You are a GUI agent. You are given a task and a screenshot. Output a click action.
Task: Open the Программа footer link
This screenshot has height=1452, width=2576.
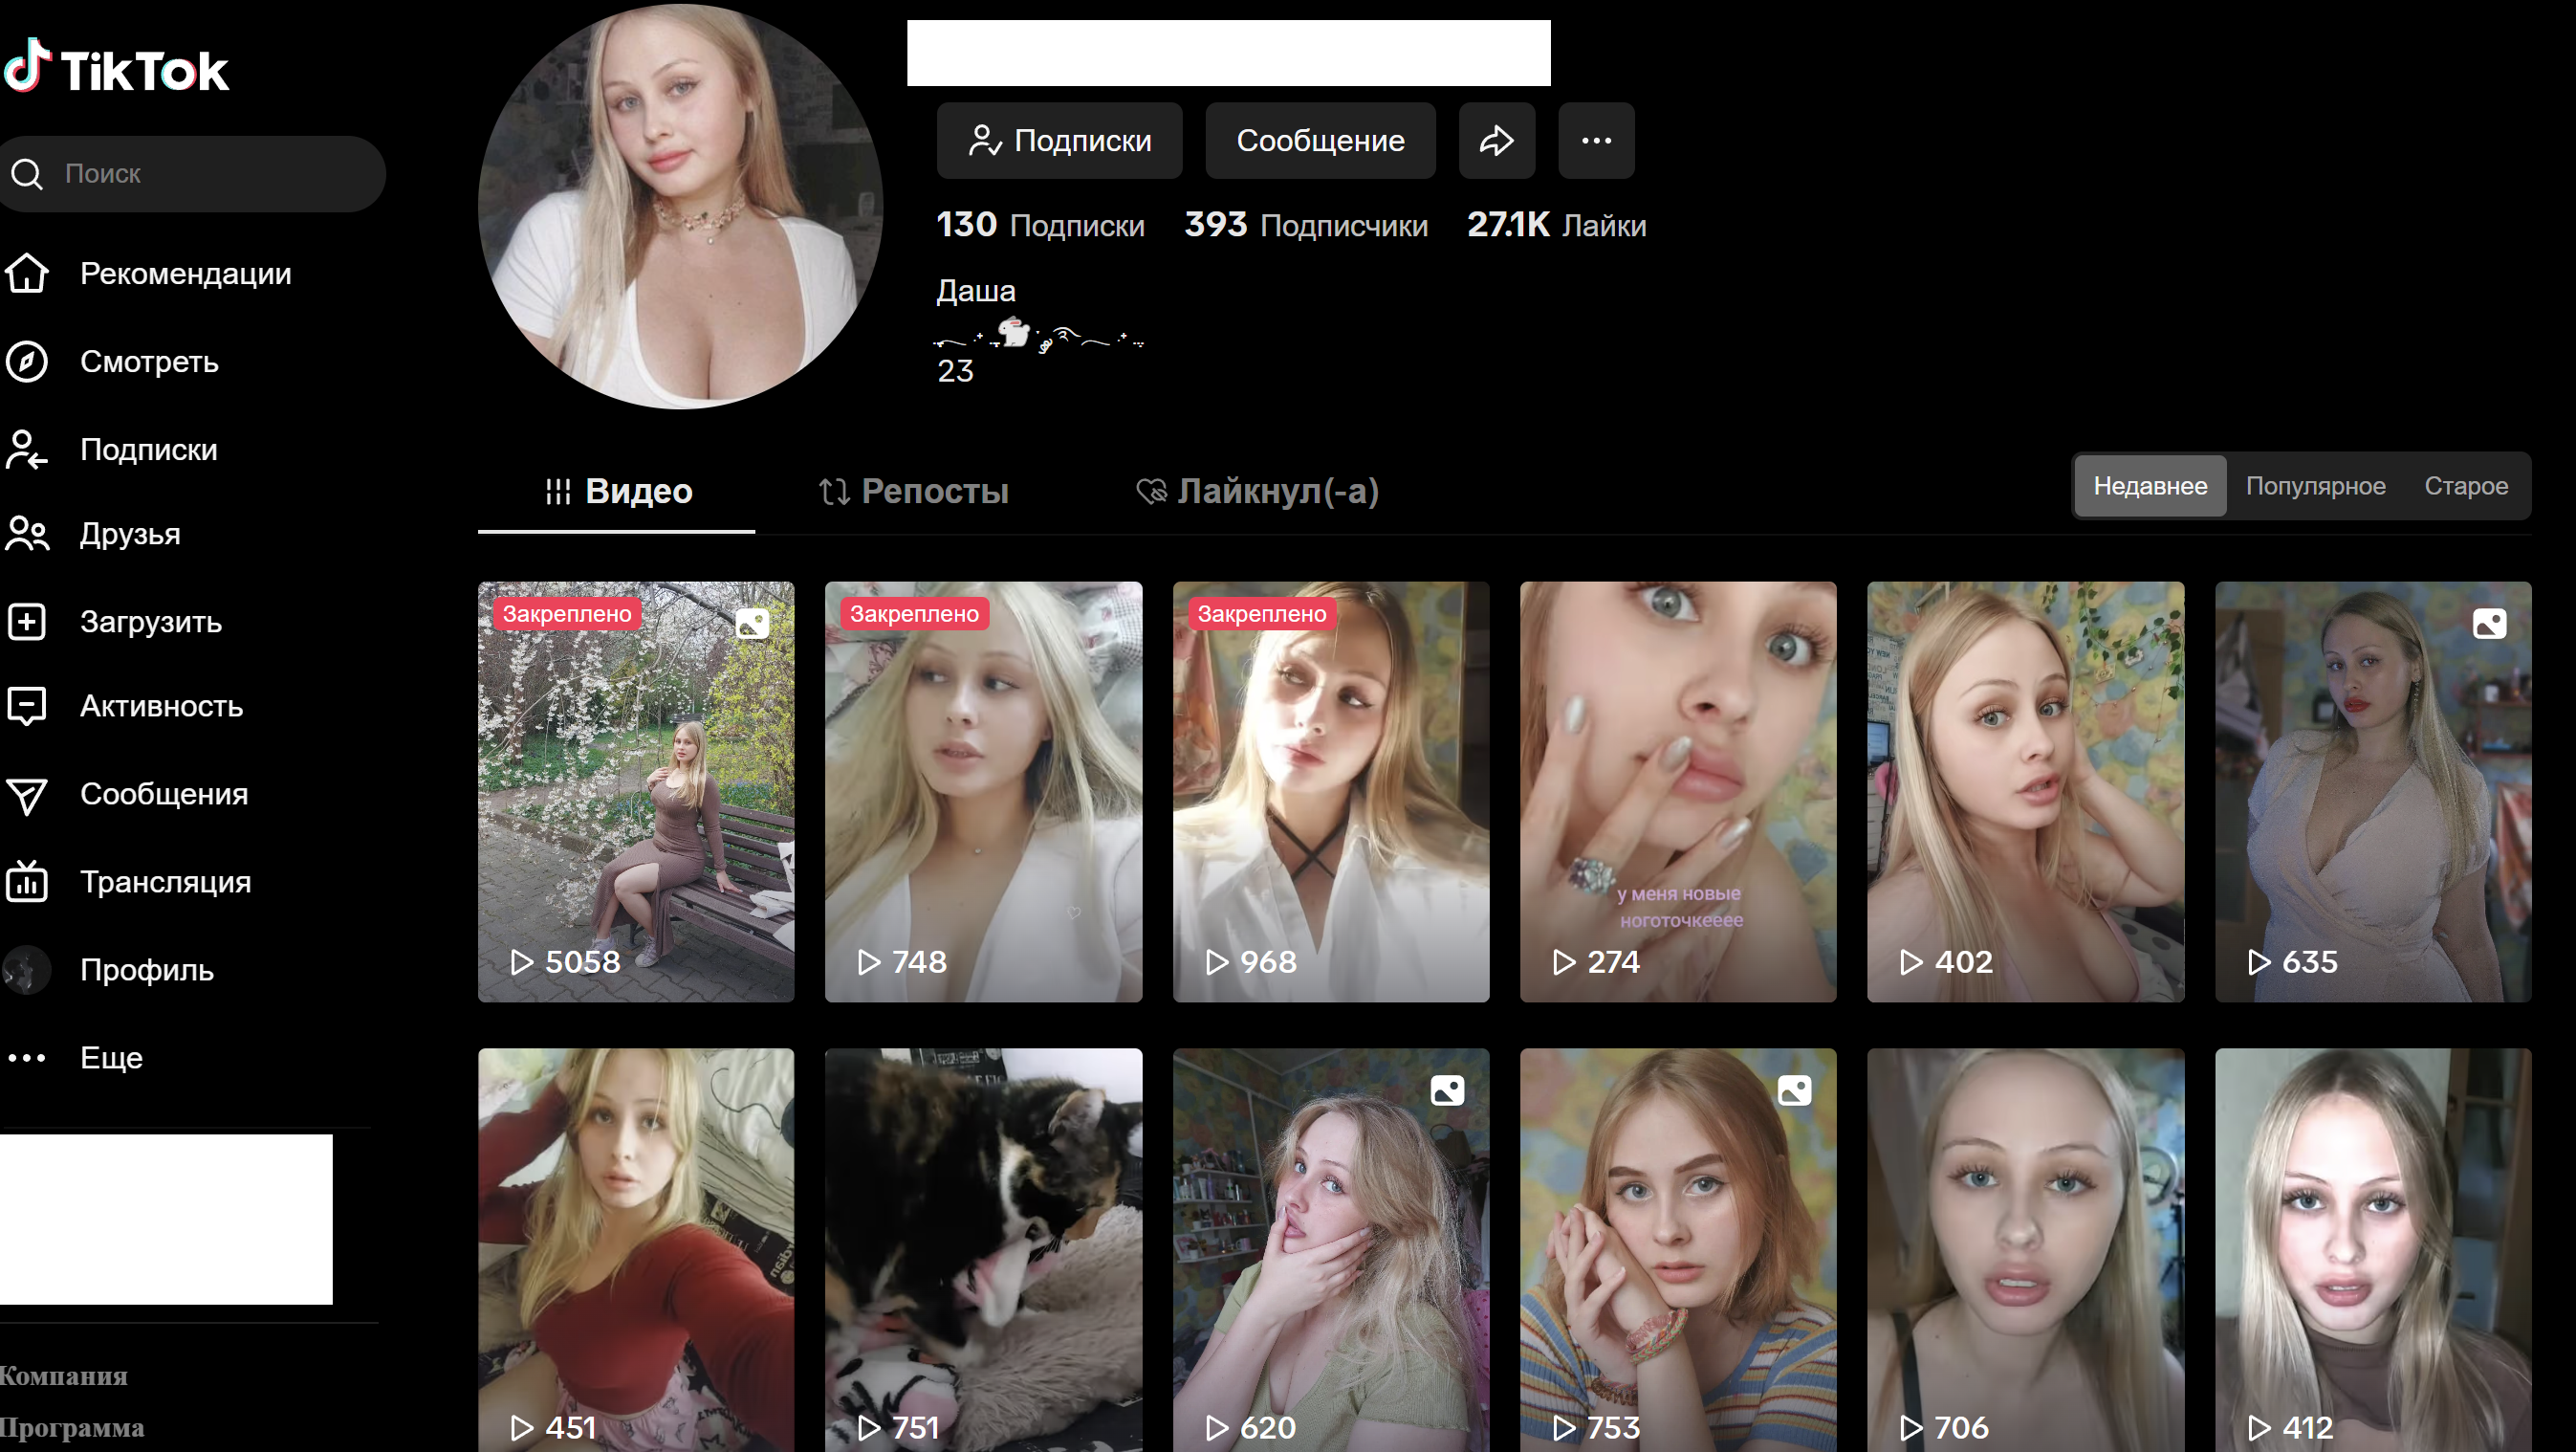[72, 1428]
